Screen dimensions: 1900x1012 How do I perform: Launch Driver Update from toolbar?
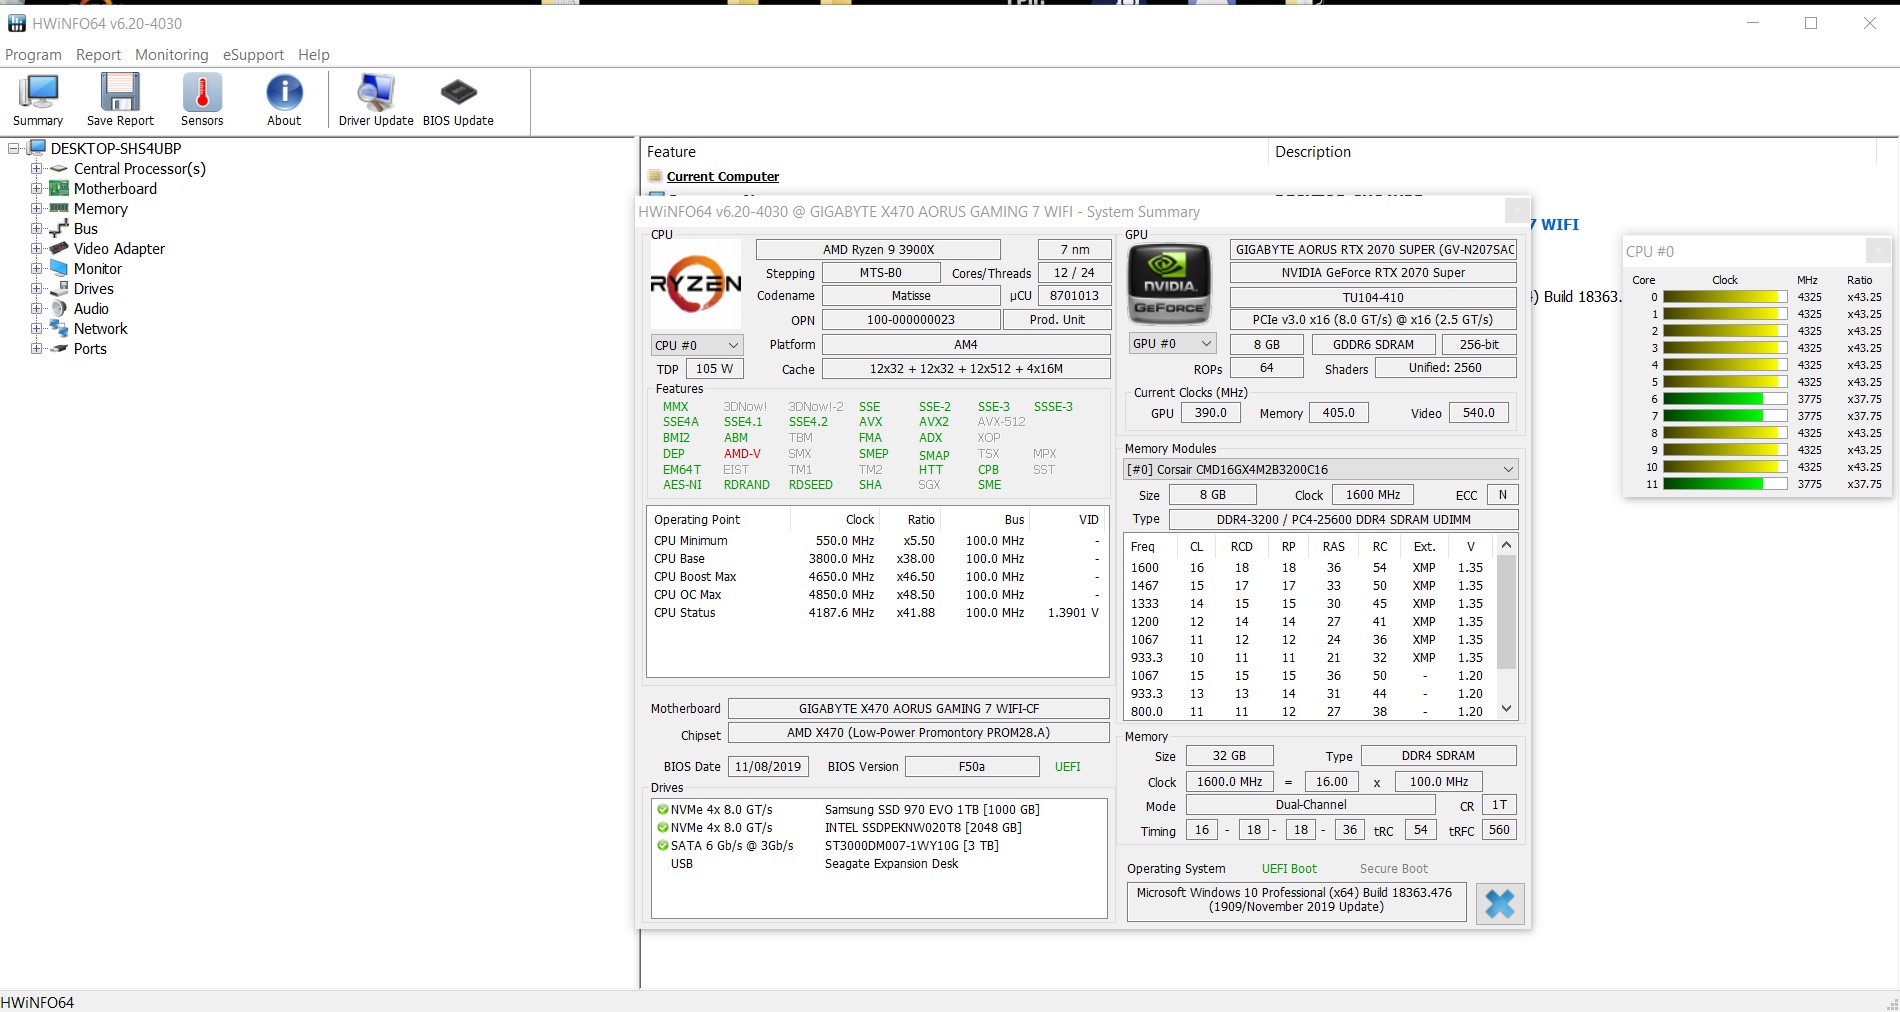376,100
